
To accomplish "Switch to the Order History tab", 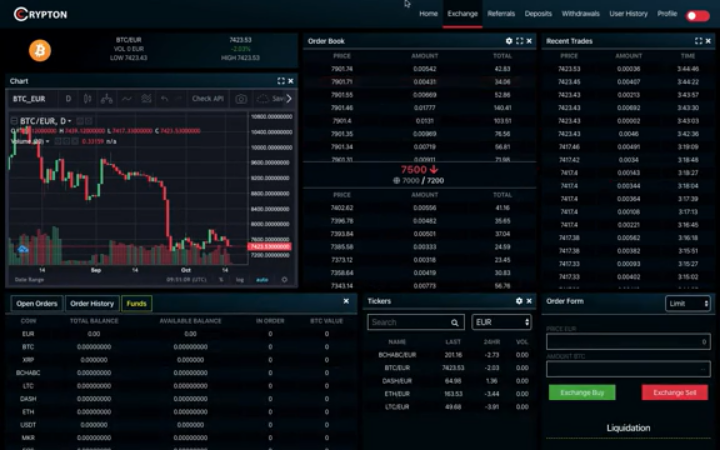I will pos(92,303).
